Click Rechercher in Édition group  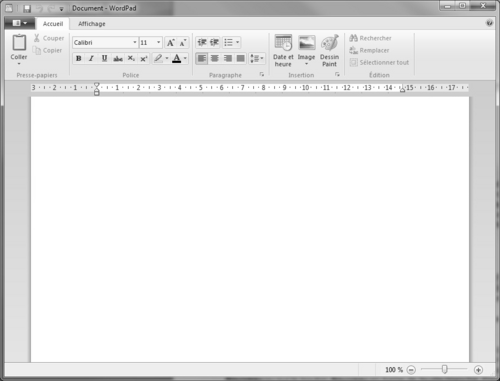(x=370, y=38)
